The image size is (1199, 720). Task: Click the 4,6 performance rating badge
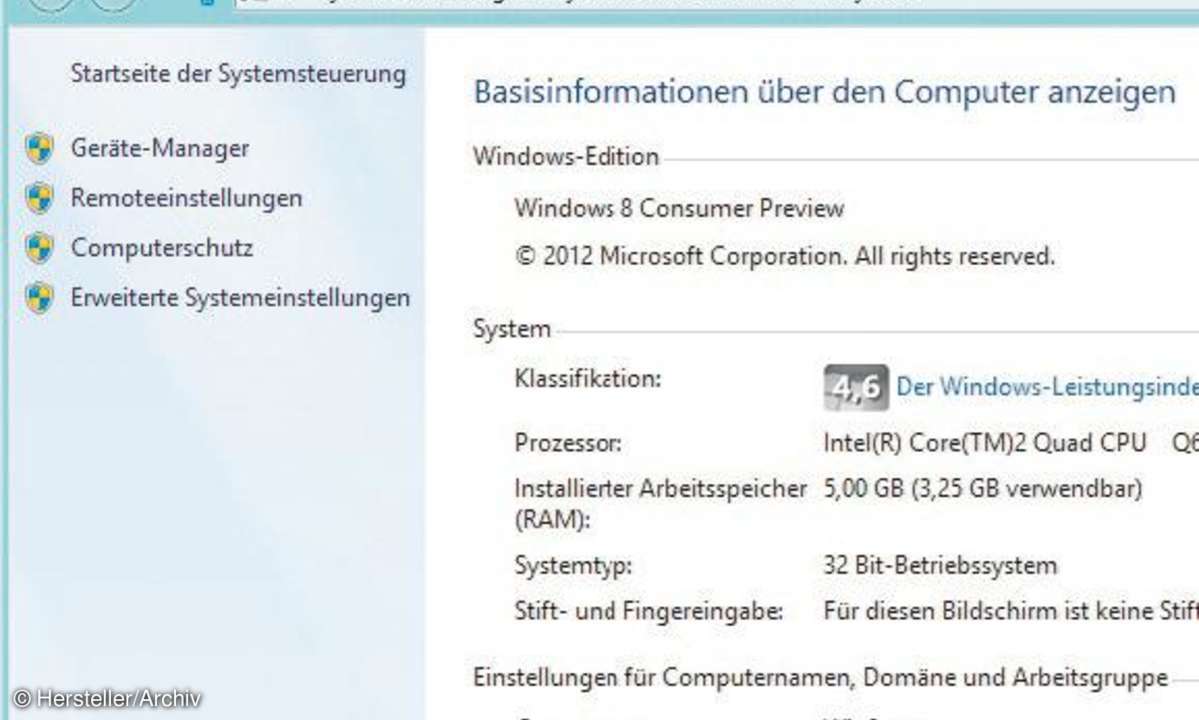[856, 388]
